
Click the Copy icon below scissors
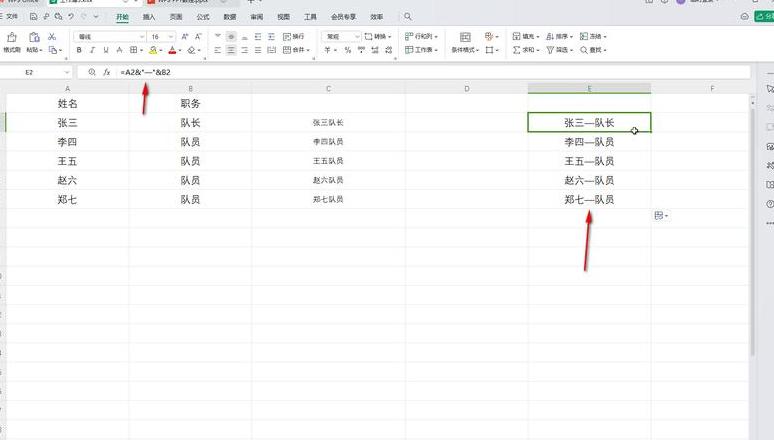(x=53, y=50)
